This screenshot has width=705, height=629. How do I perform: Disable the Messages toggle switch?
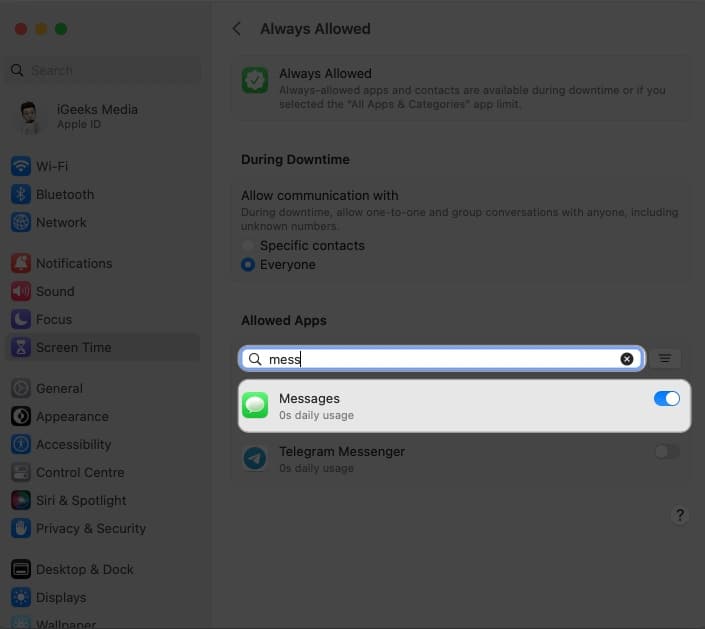click(x=666, y=398)
